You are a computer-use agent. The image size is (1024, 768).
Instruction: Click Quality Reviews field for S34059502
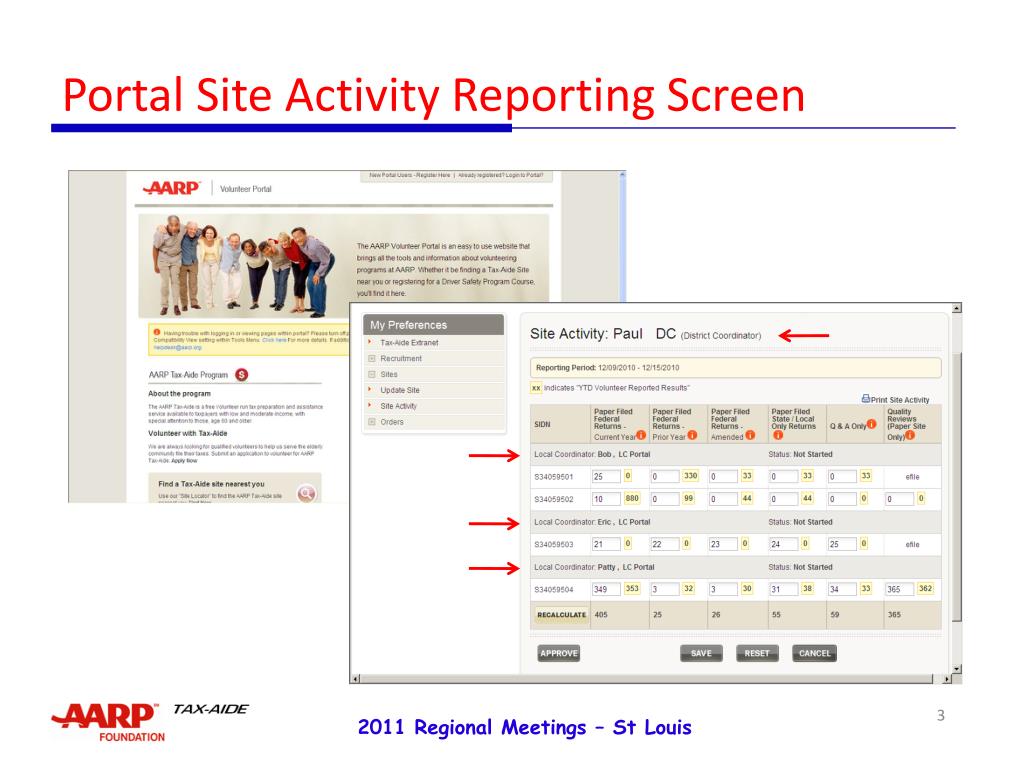coord(899,499)
